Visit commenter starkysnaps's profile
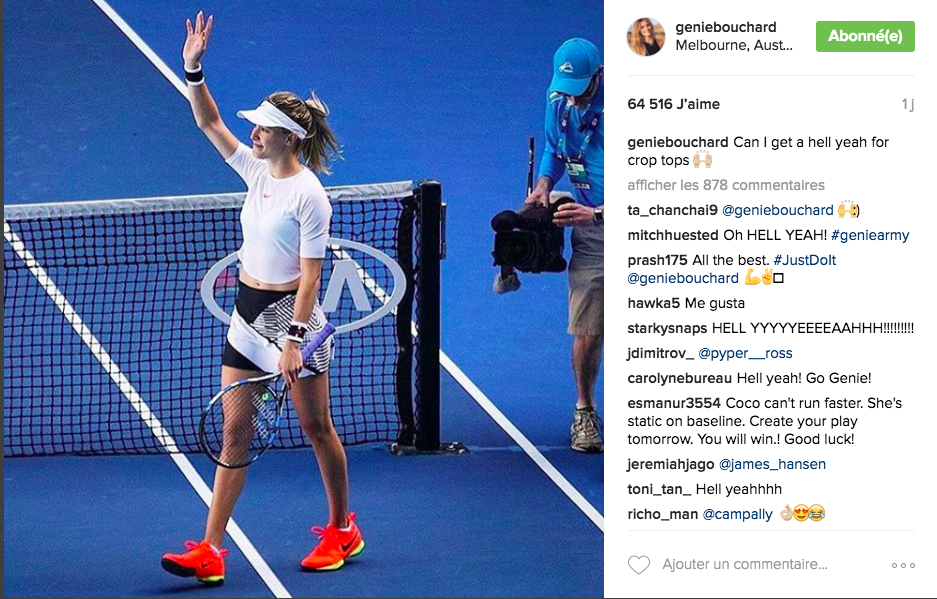The width and height of the screenshot is (937, 599). point(667,328)
